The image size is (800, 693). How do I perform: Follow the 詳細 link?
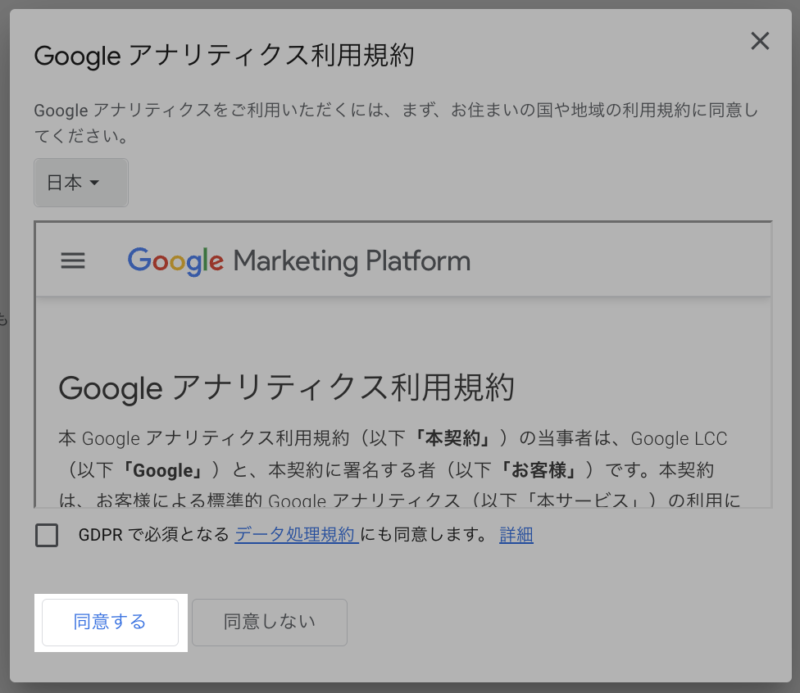(x=516, y=535)
